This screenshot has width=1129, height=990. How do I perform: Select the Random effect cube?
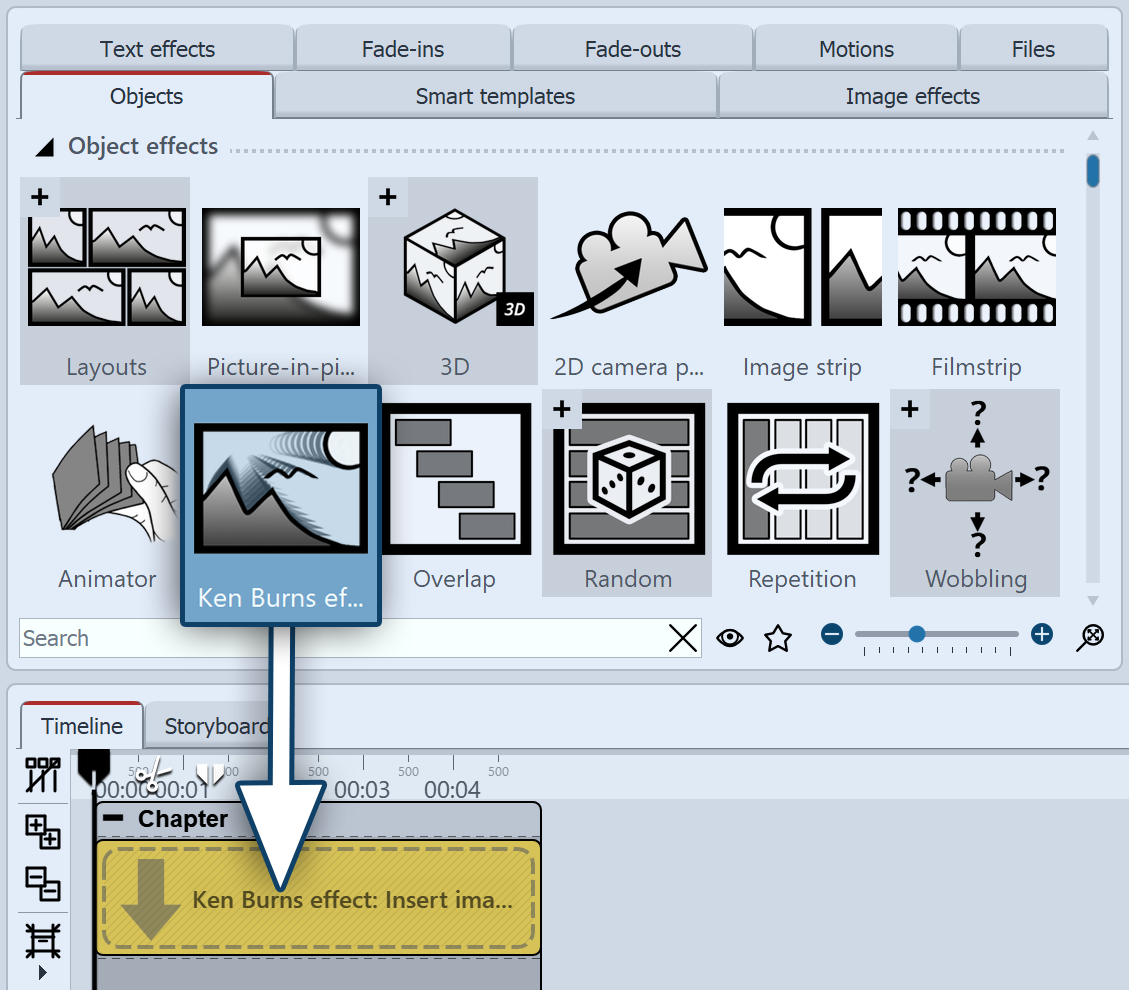627,478
